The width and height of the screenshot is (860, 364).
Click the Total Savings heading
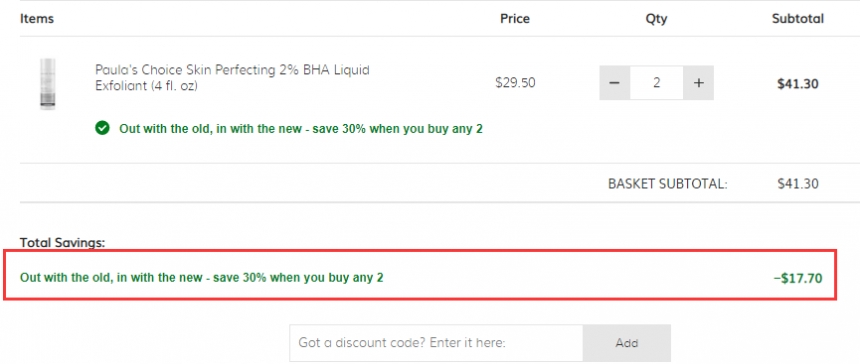tap(63, 242)
